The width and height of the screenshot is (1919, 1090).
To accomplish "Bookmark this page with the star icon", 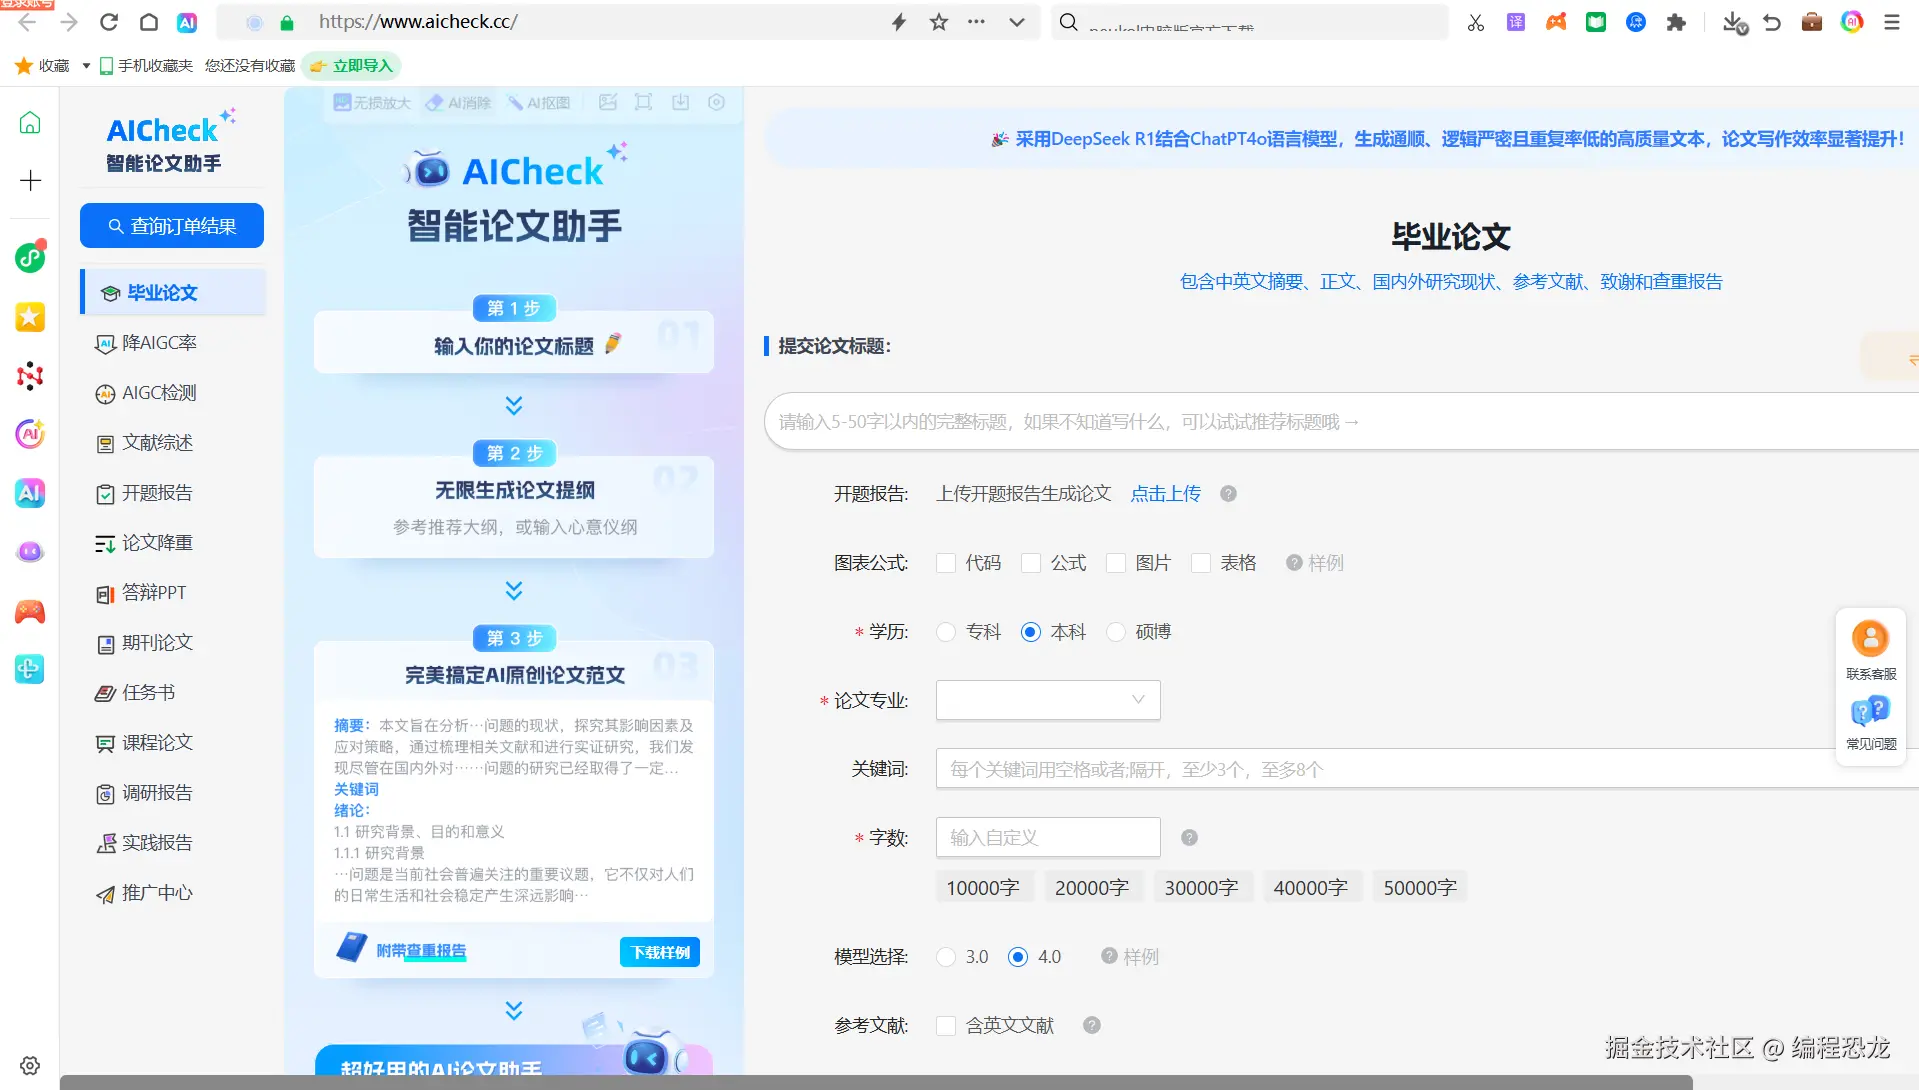I will tap(938, 22).
